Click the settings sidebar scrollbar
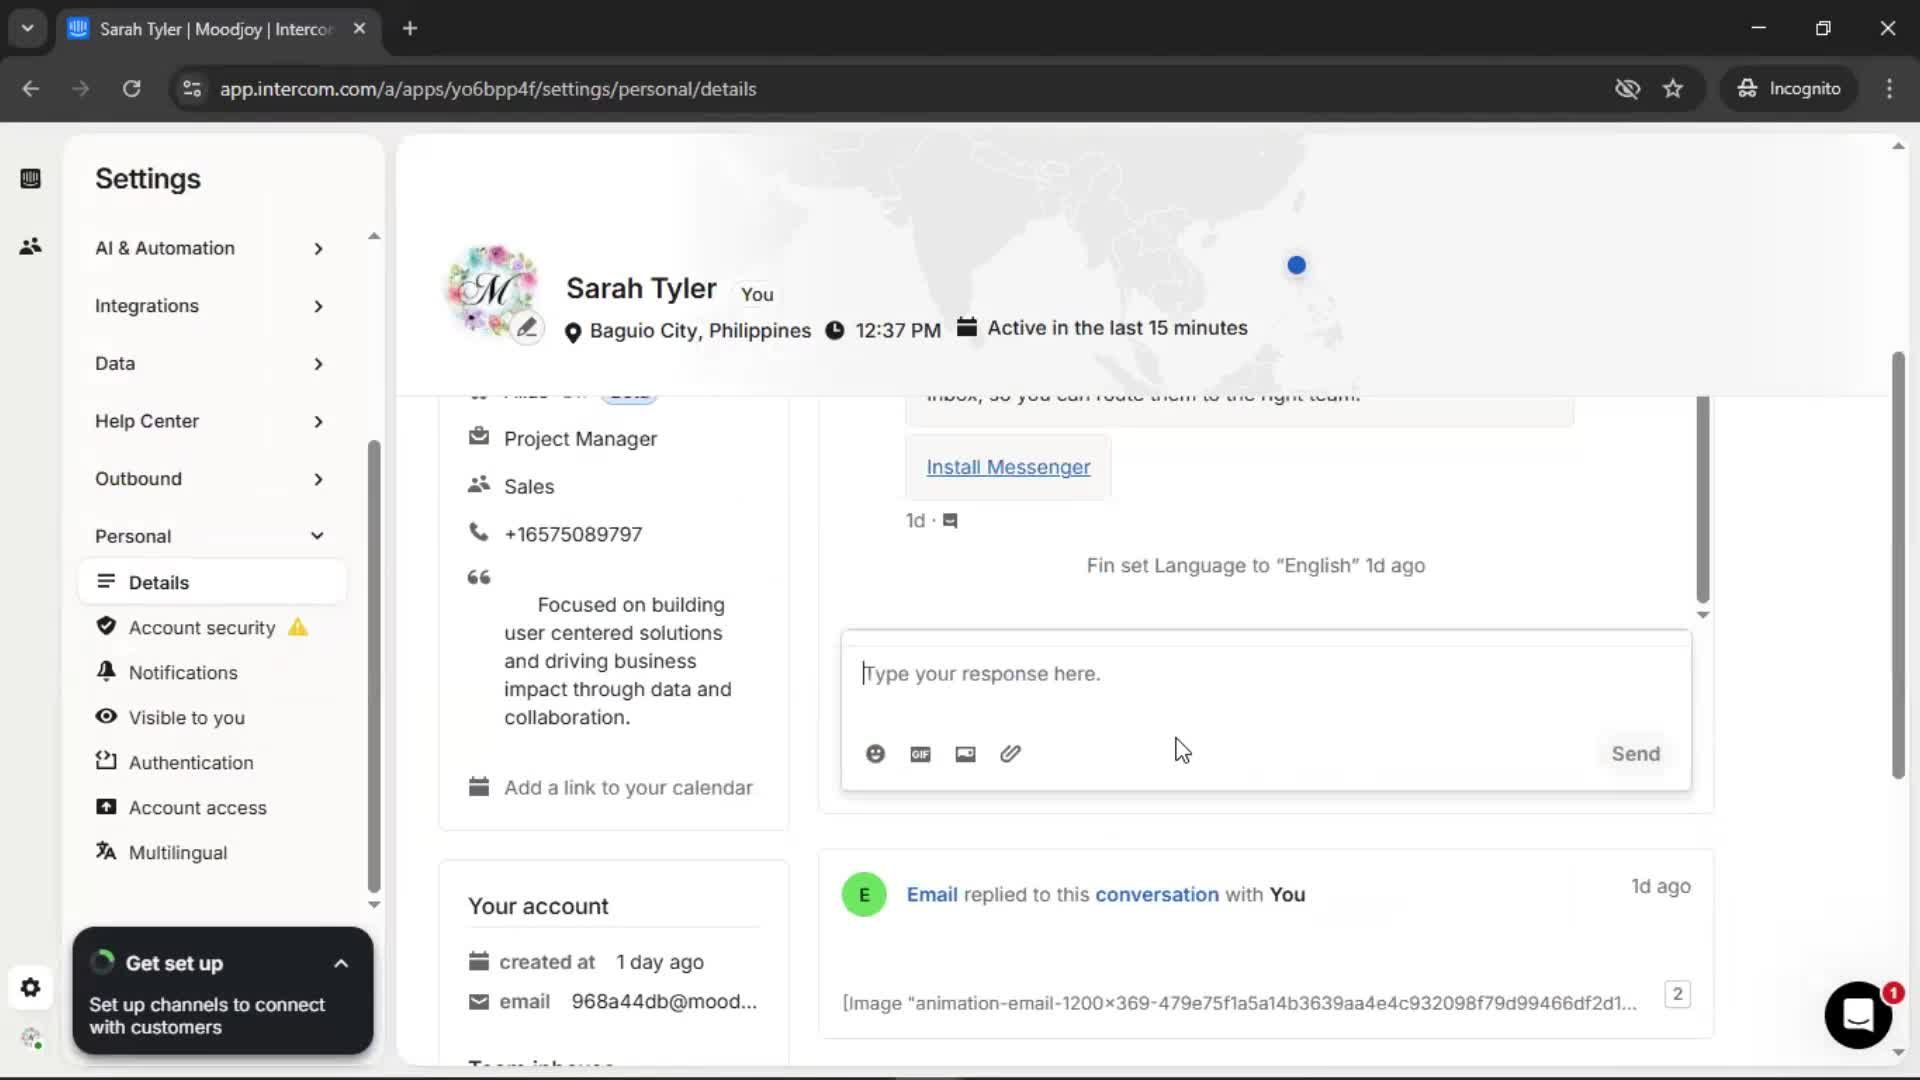Viewport: 1920px width, 1080px height. (x=374, y=665)
